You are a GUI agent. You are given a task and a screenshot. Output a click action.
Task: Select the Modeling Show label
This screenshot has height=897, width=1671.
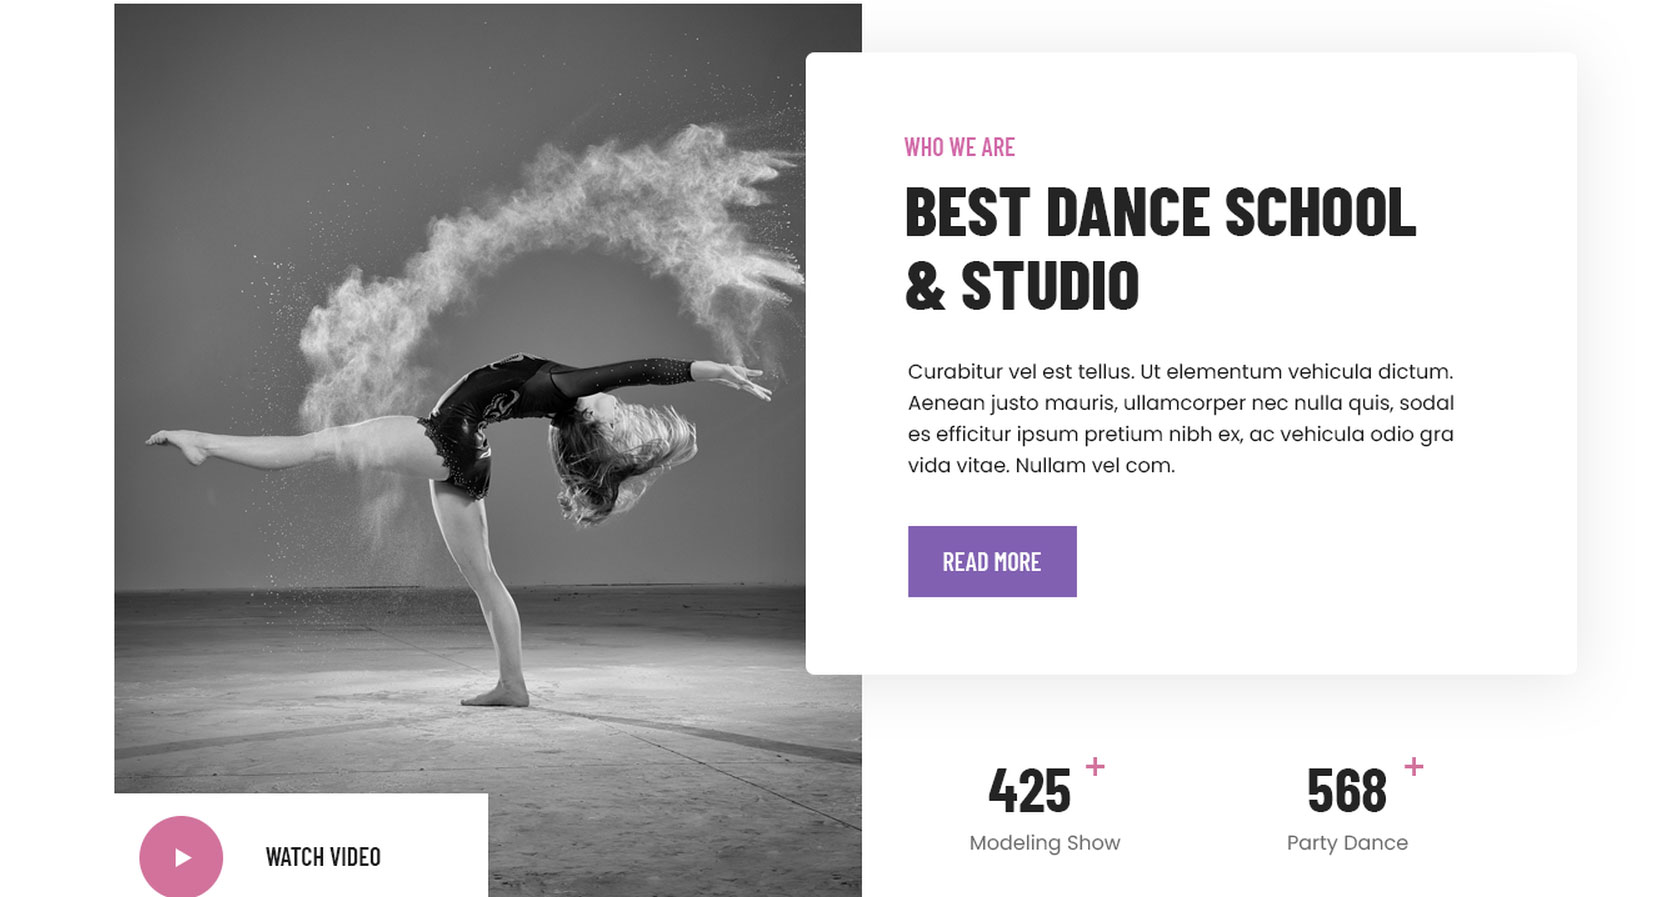pos(1044,843)
